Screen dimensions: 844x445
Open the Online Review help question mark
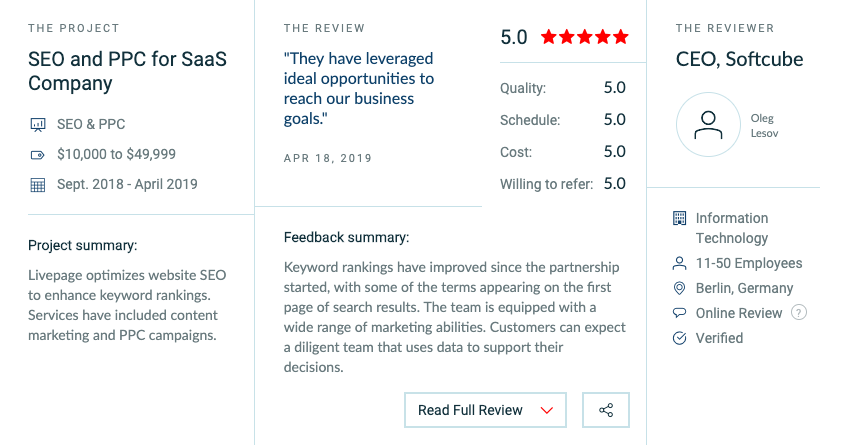click(799, 312)
